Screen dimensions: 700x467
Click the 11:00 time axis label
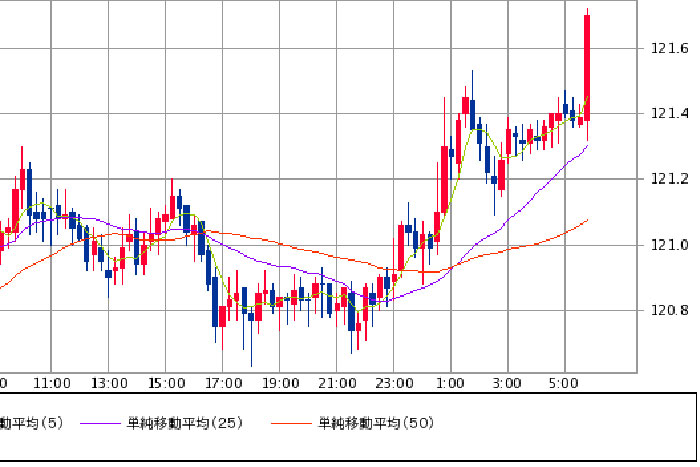51,383
